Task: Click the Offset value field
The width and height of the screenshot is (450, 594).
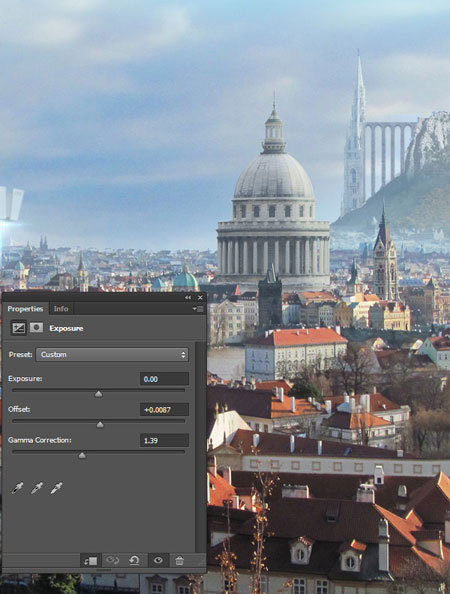Action: [x=164, y=410]
